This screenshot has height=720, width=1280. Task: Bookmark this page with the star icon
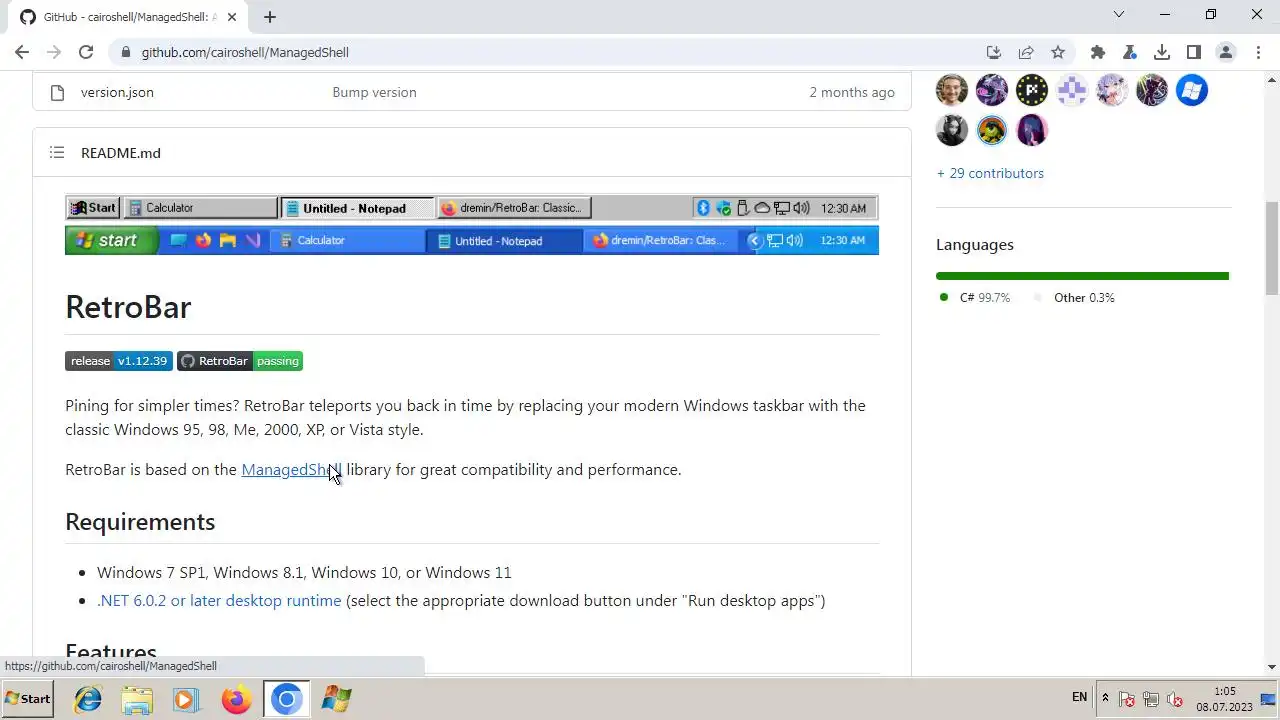[x=1058, y=52]
